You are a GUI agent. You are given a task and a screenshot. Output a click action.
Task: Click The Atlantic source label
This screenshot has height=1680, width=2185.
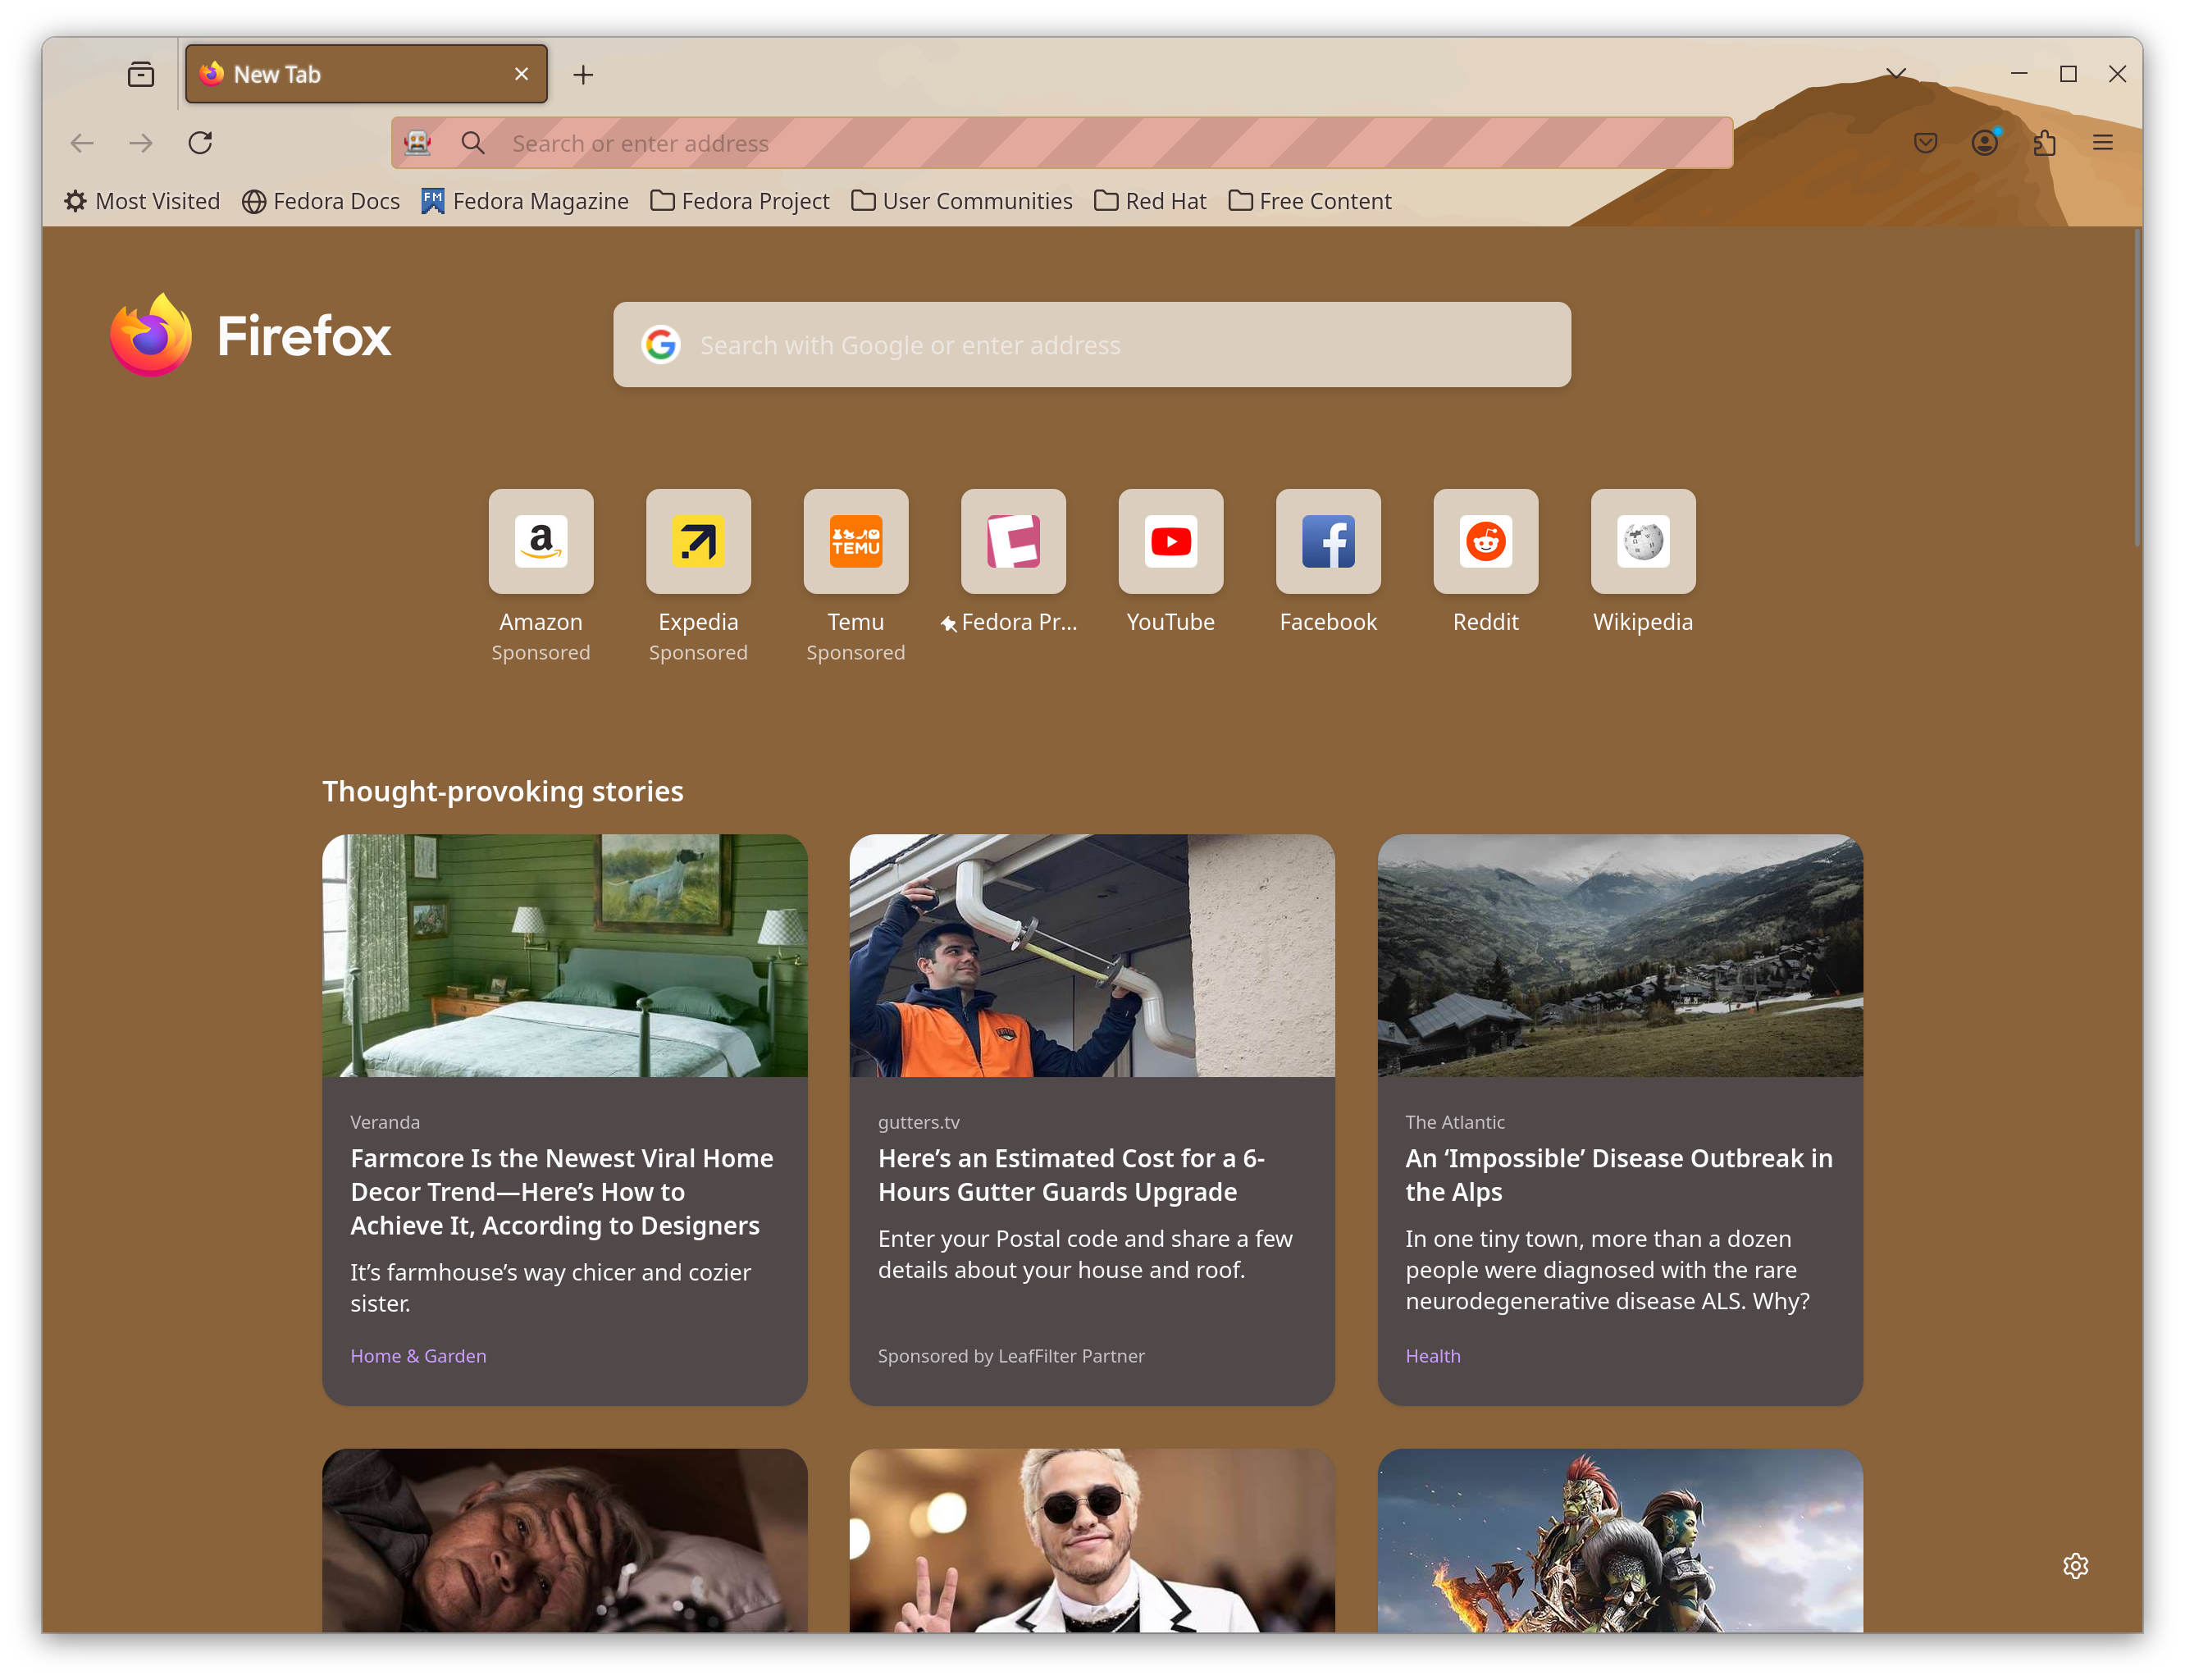tap(1455, 1122)
